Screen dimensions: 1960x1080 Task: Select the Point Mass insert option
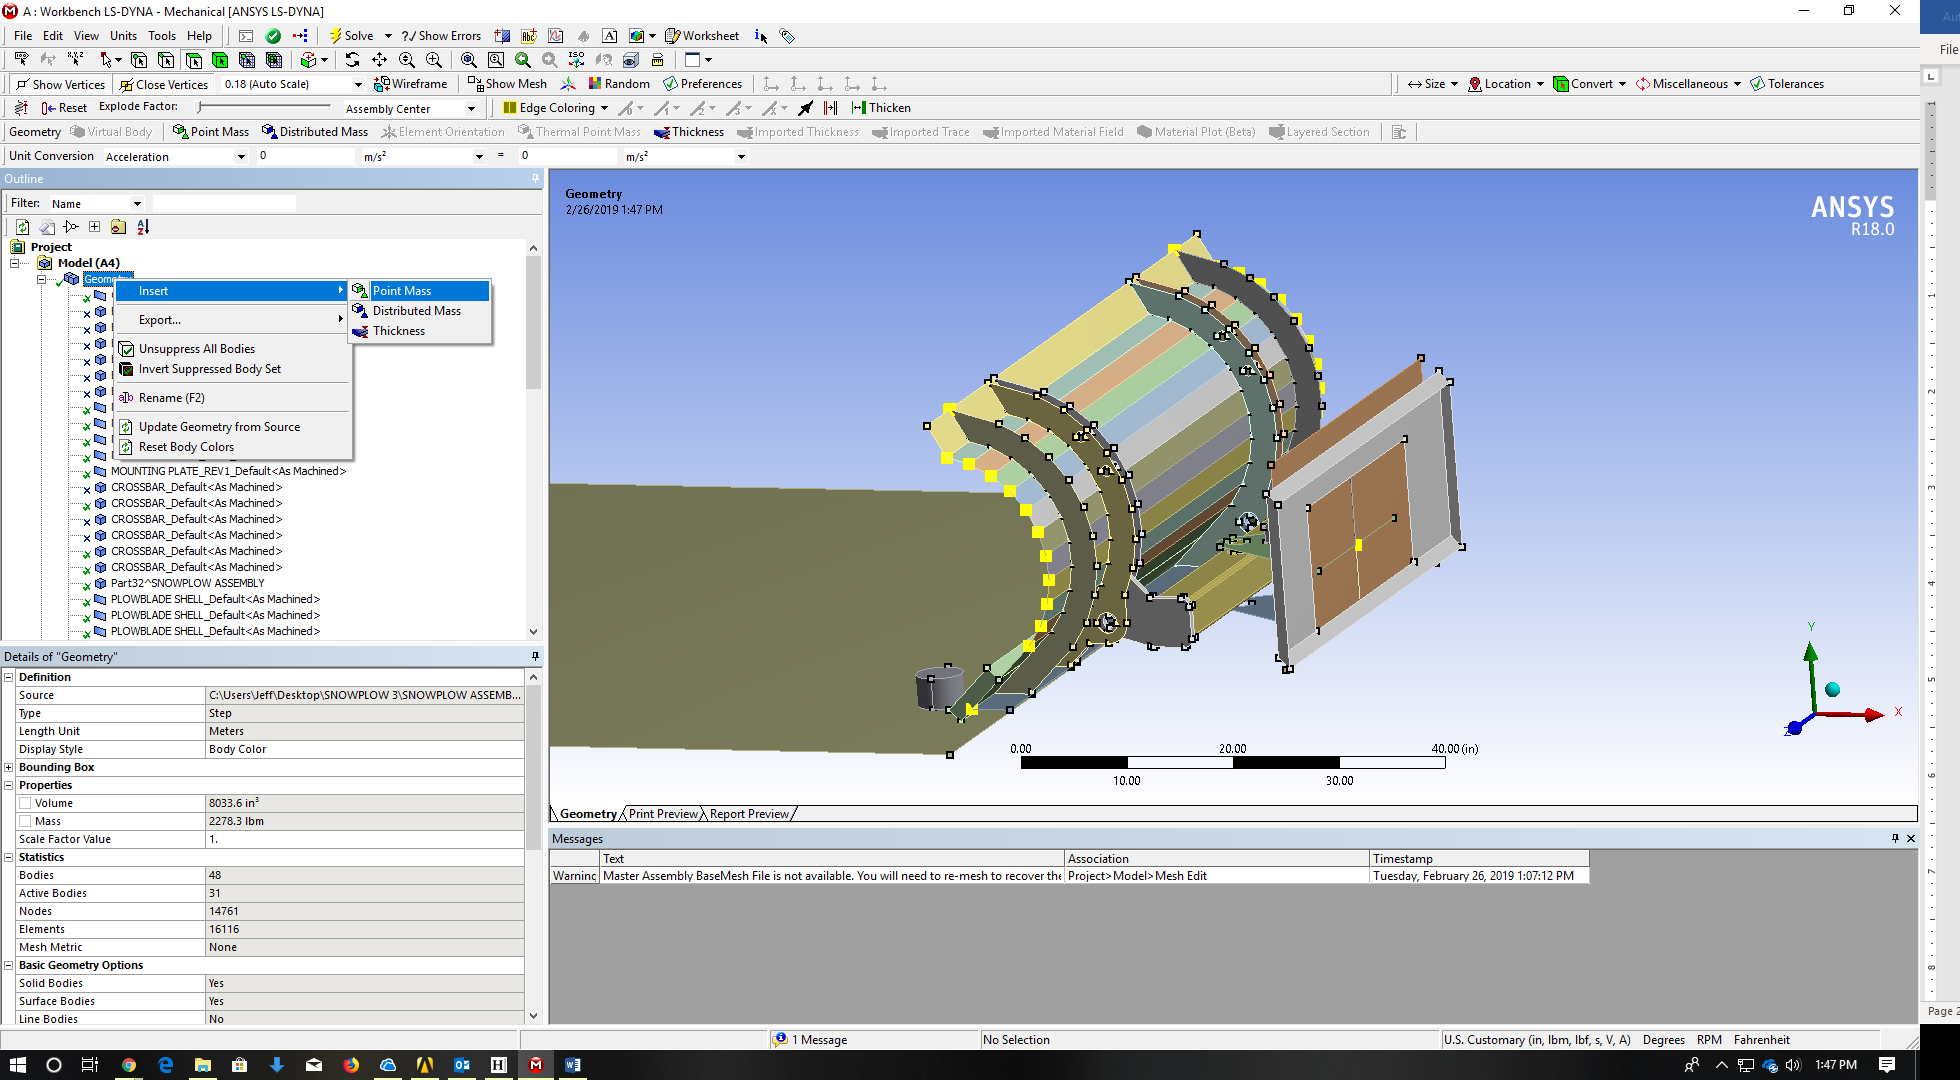[x=401, y=290]
